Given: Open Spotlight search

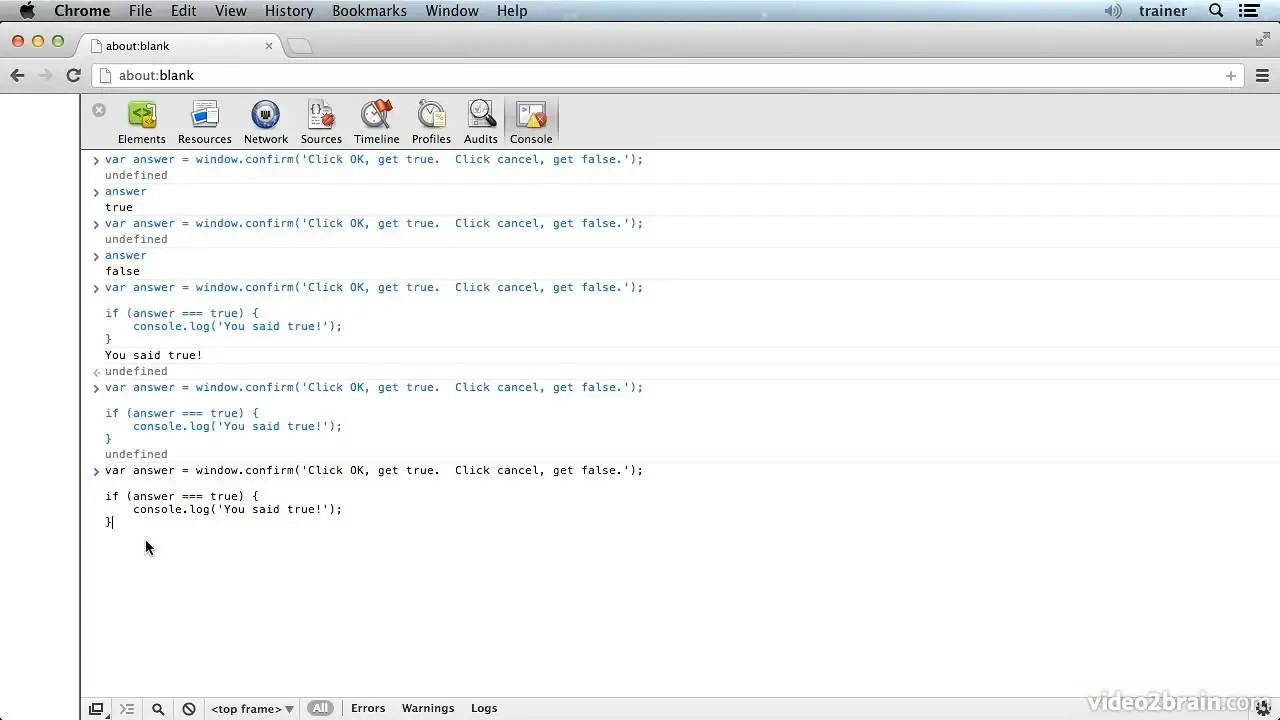Looking at the screenshot, I should click(x=1216, y=11).
